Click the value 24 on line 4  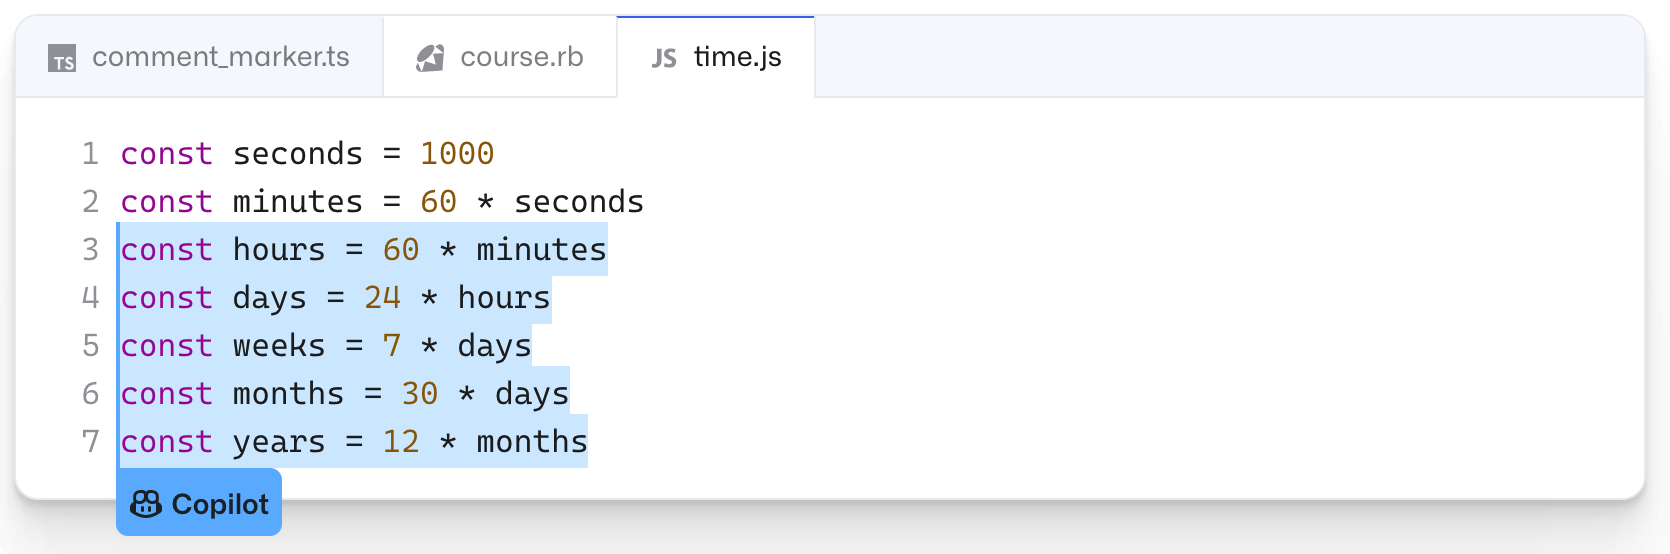coord(382,297)
